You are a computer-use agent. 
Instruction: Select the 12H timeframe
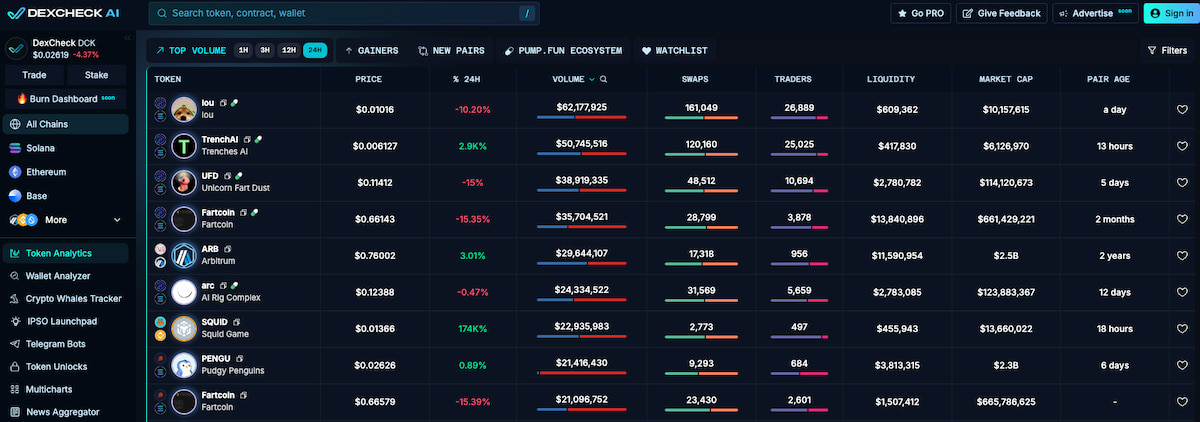289,50
